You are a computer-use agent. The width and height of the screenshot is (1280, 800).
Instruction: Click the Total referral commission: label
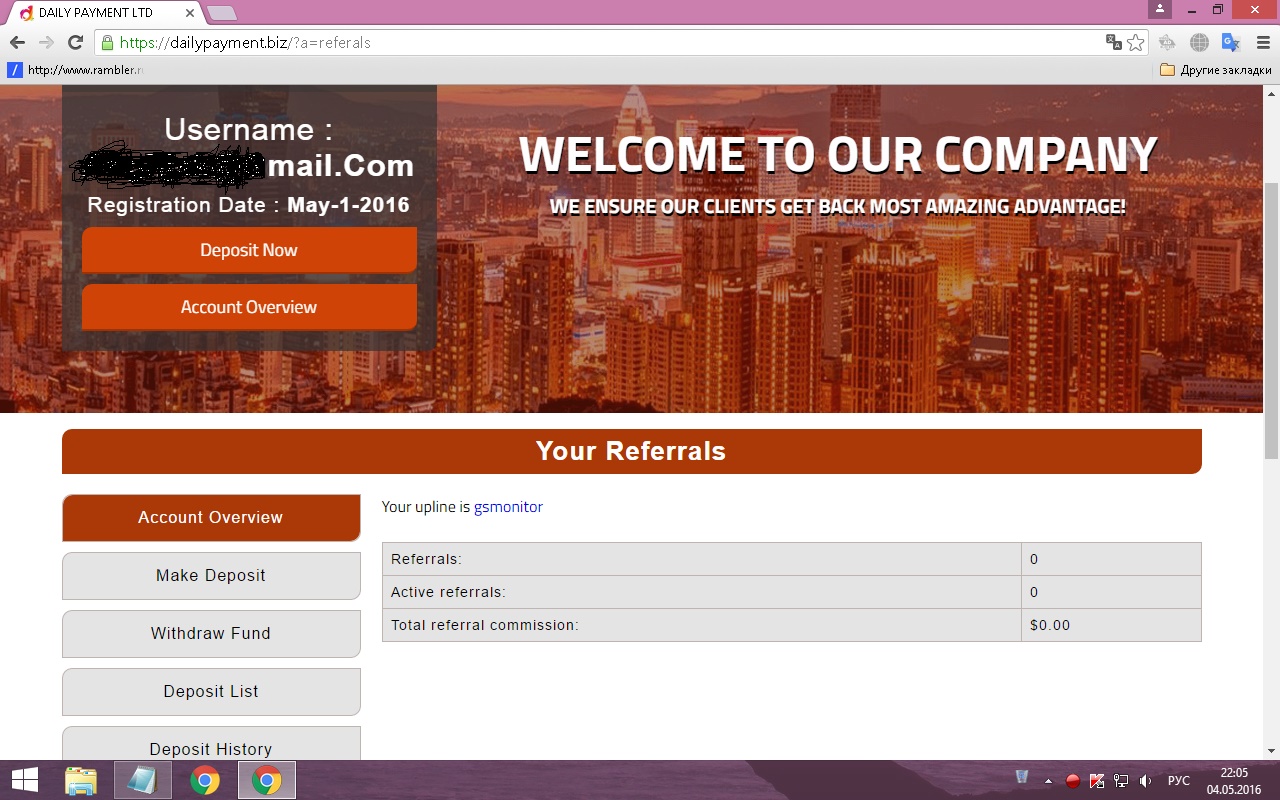click(x=485, y=625)
